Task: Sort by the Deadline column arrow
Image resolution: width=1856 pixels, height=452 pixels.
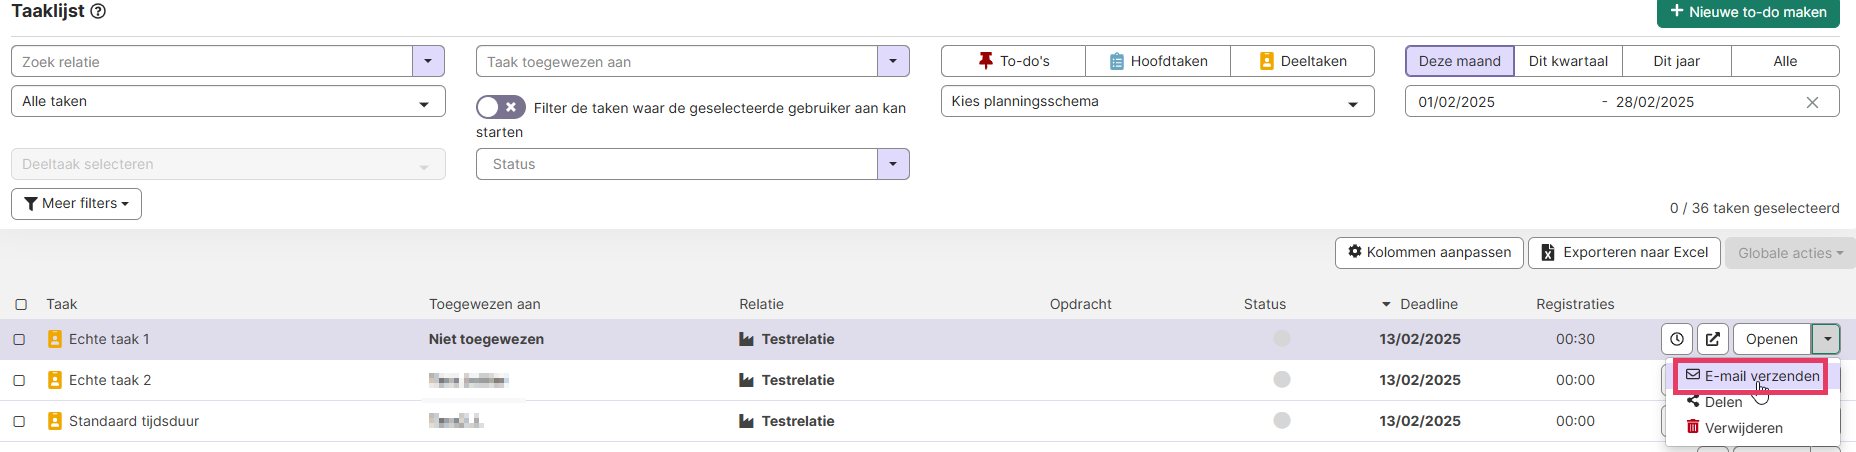Action: coord(1386,304)
